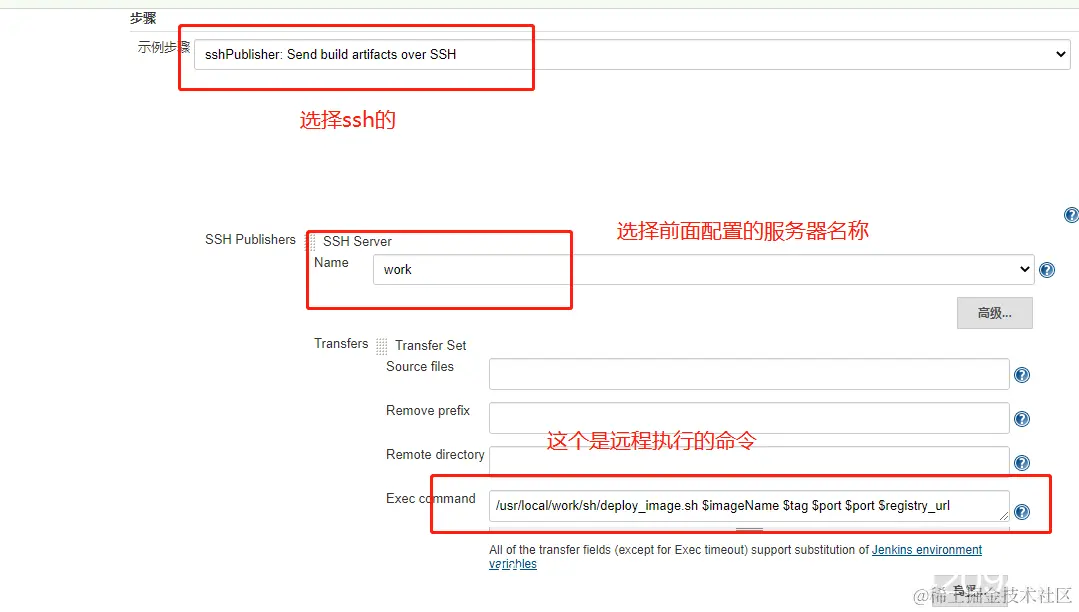This screenshot has height=612, width=1079.
Task: Focus the Source files input field
Action: coord(749,374)
